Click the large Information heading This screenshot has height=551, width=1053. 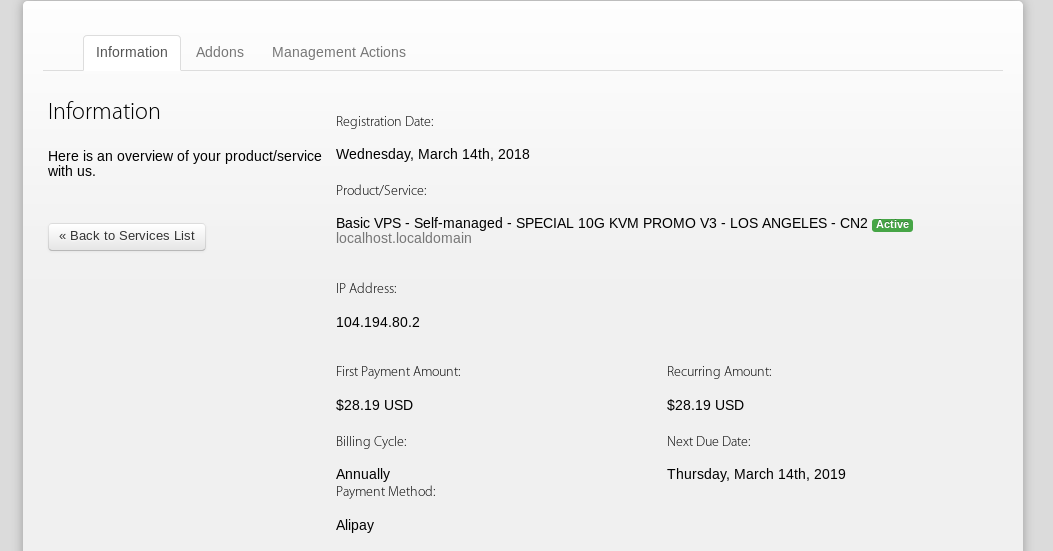[x=104, y=111]
